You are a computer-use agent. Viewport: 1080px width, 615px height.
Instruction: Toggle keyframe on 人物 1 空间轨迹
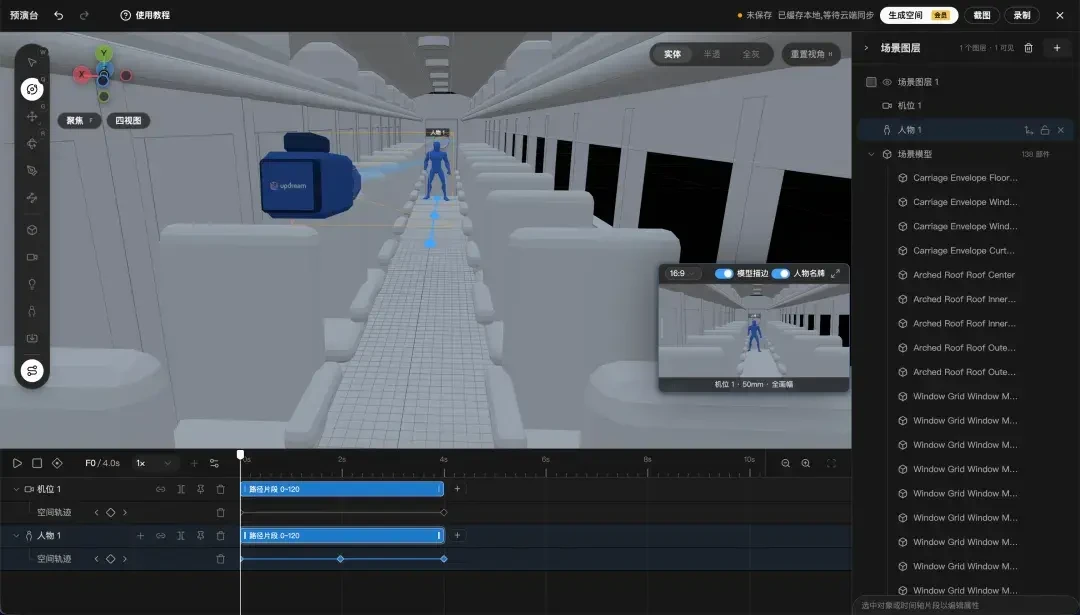click(110, 559)
